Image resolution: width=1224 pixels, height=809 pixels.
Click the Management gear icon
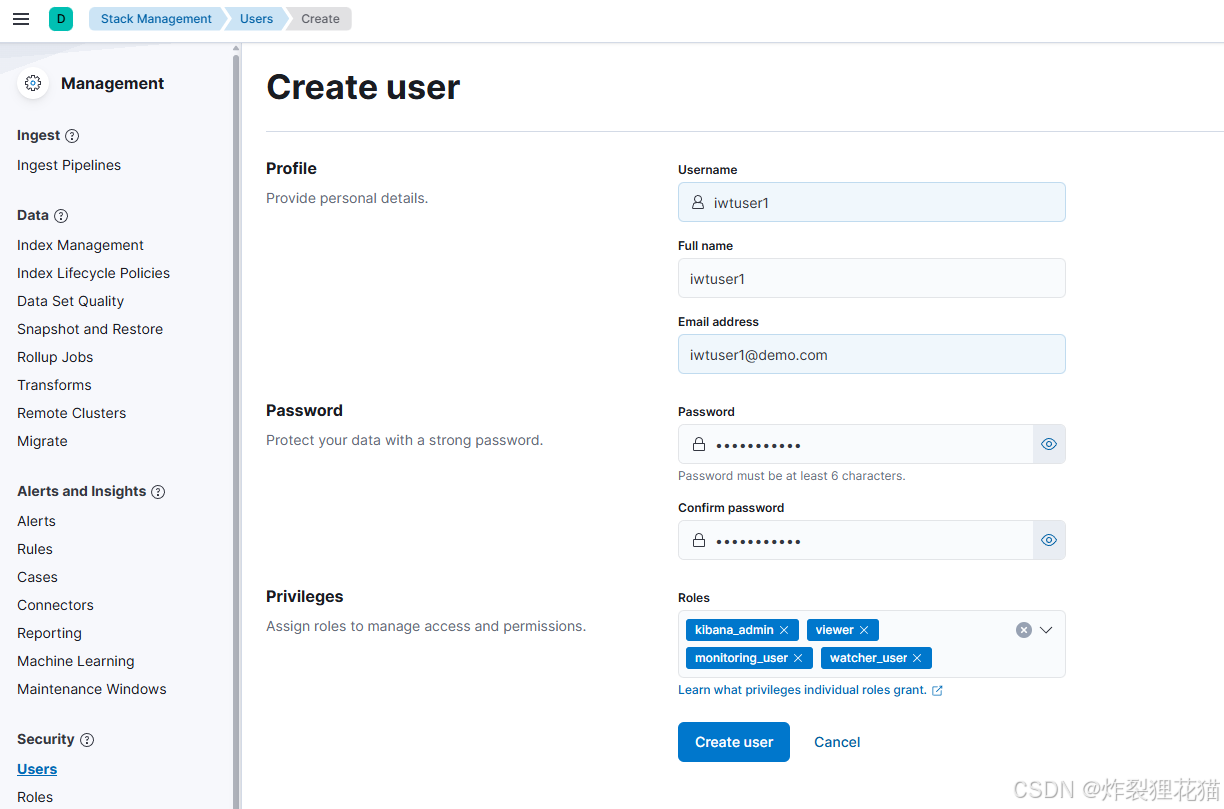(33, 83)
